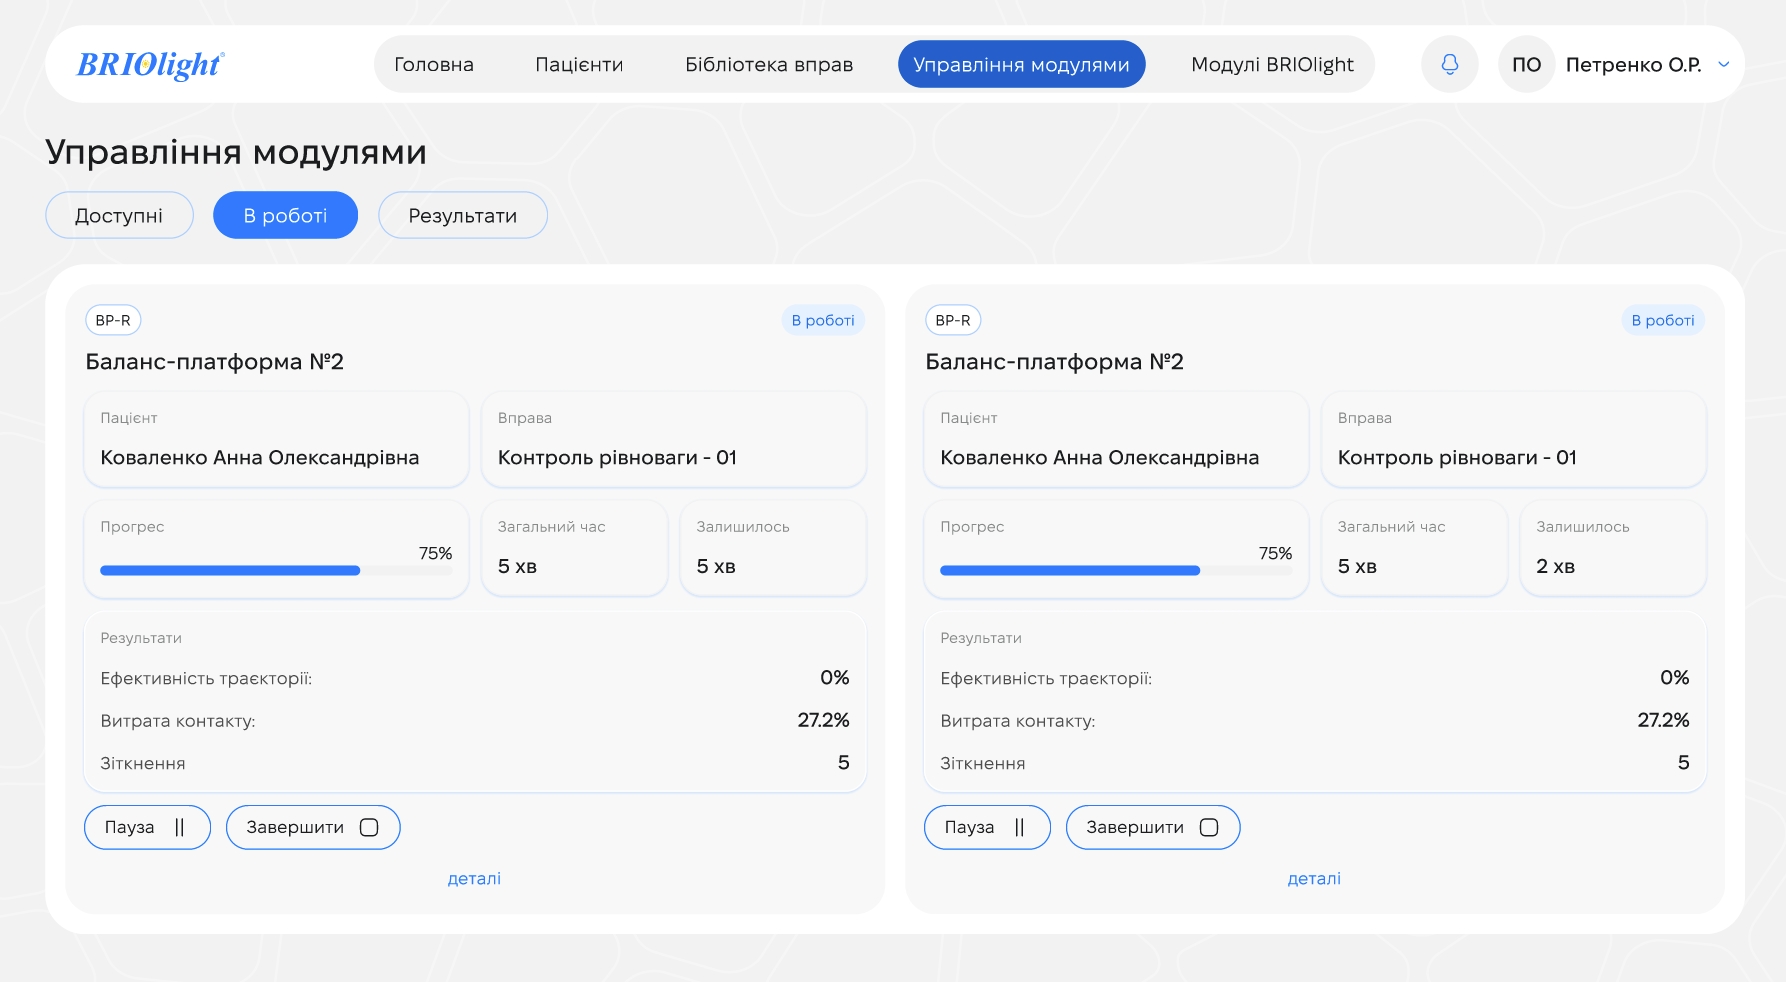Viewport: 1786px width, 982px height.
Task: Click patient name in right card
Action: 1100,457
